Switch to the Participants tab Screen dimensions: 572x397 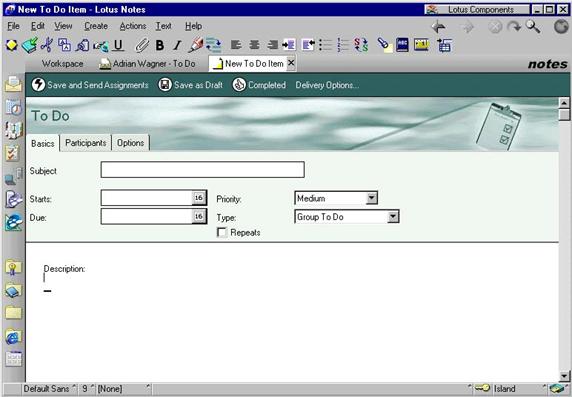[x=86, y=143]
